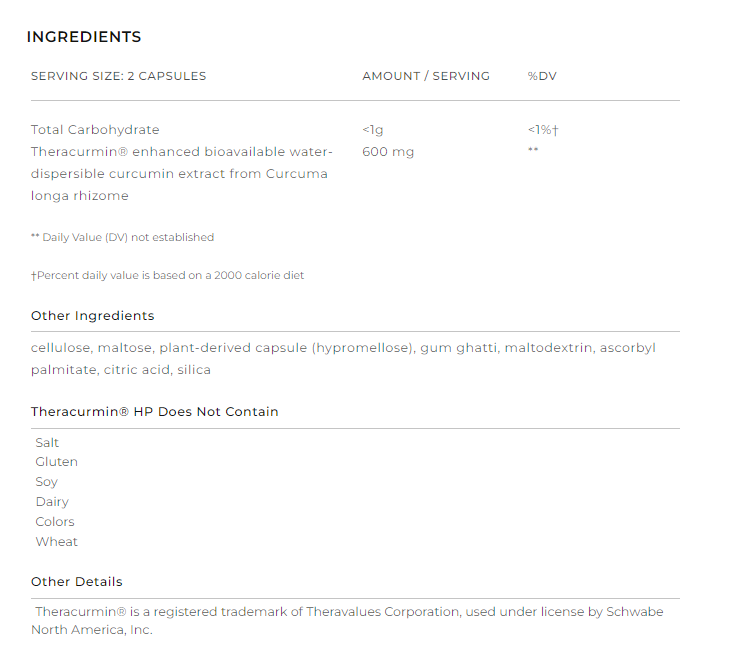Viewport: 732px width, 649px height.
Task: Click the Dairy list item
Action: pos(52,502)
